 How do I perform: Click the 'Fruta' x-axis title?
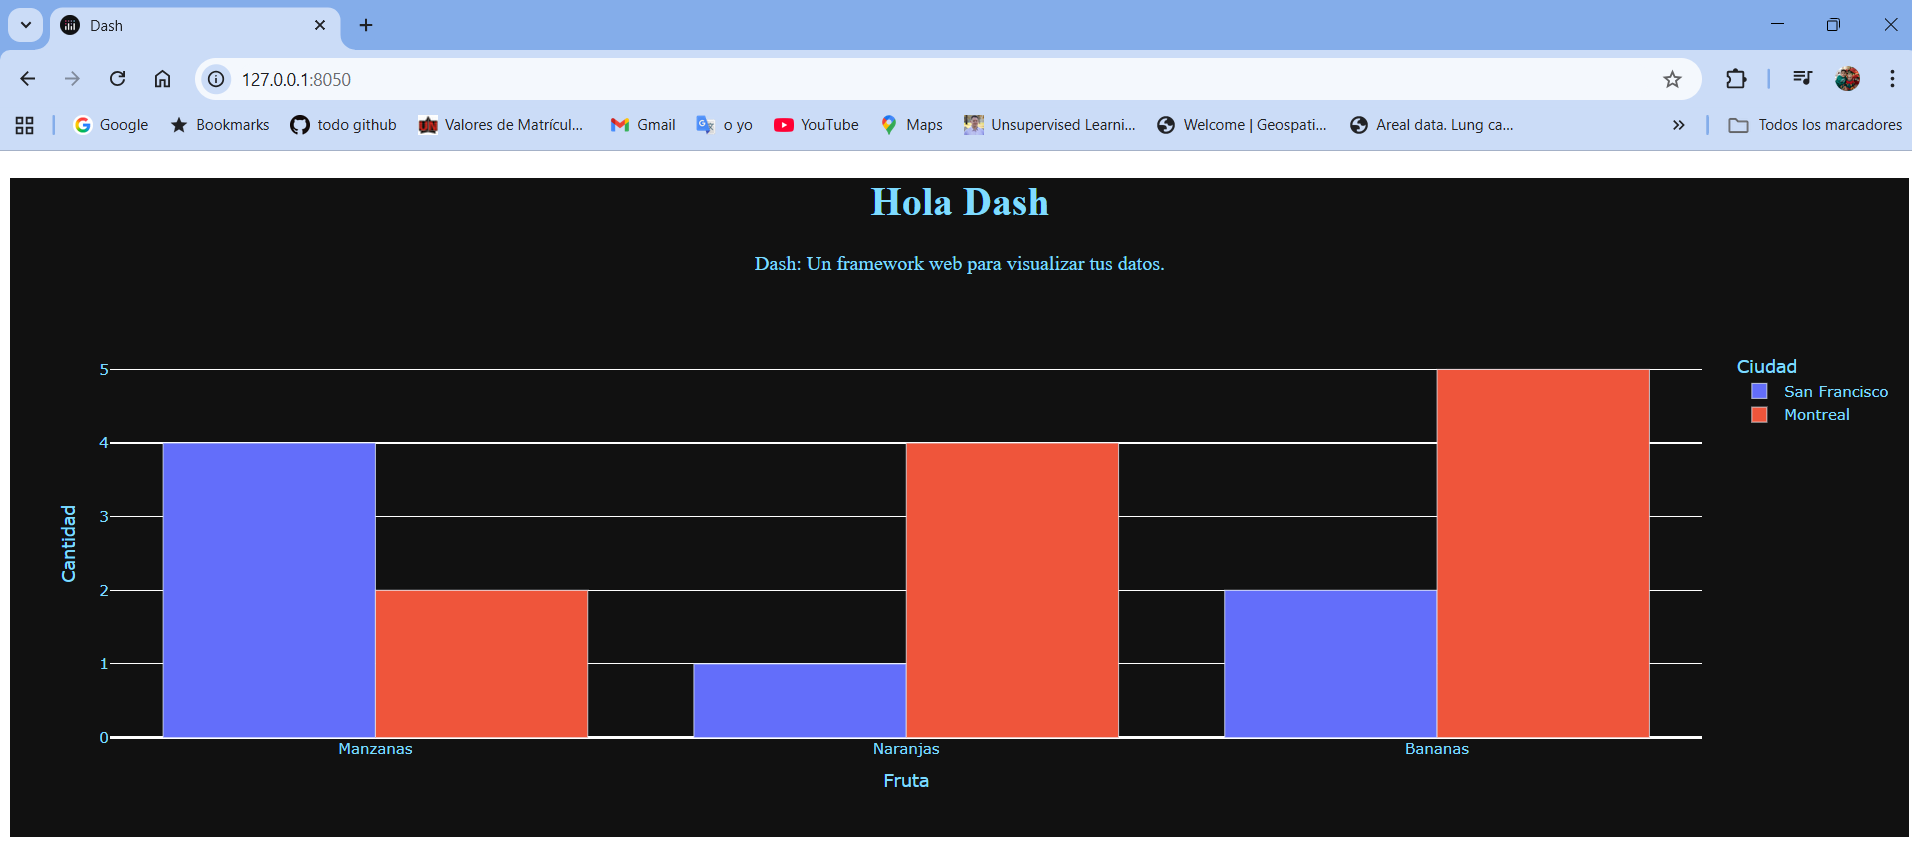tap(906, 781)
